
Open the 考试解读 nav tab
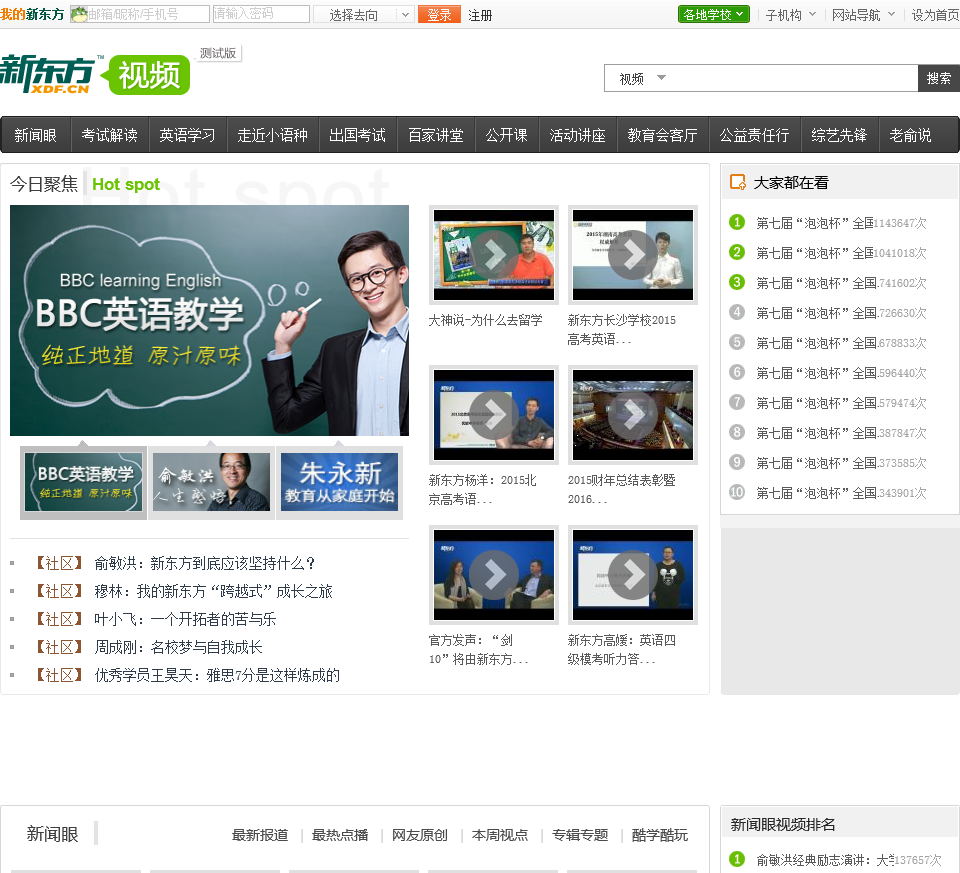[110, 135]
